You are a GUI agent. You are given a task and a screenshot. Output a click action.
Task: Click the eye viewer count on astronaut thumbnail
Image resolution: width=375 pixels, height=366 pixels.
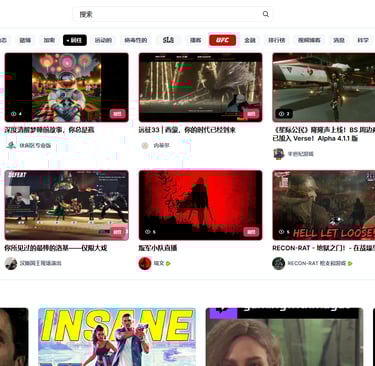point(16,114)
